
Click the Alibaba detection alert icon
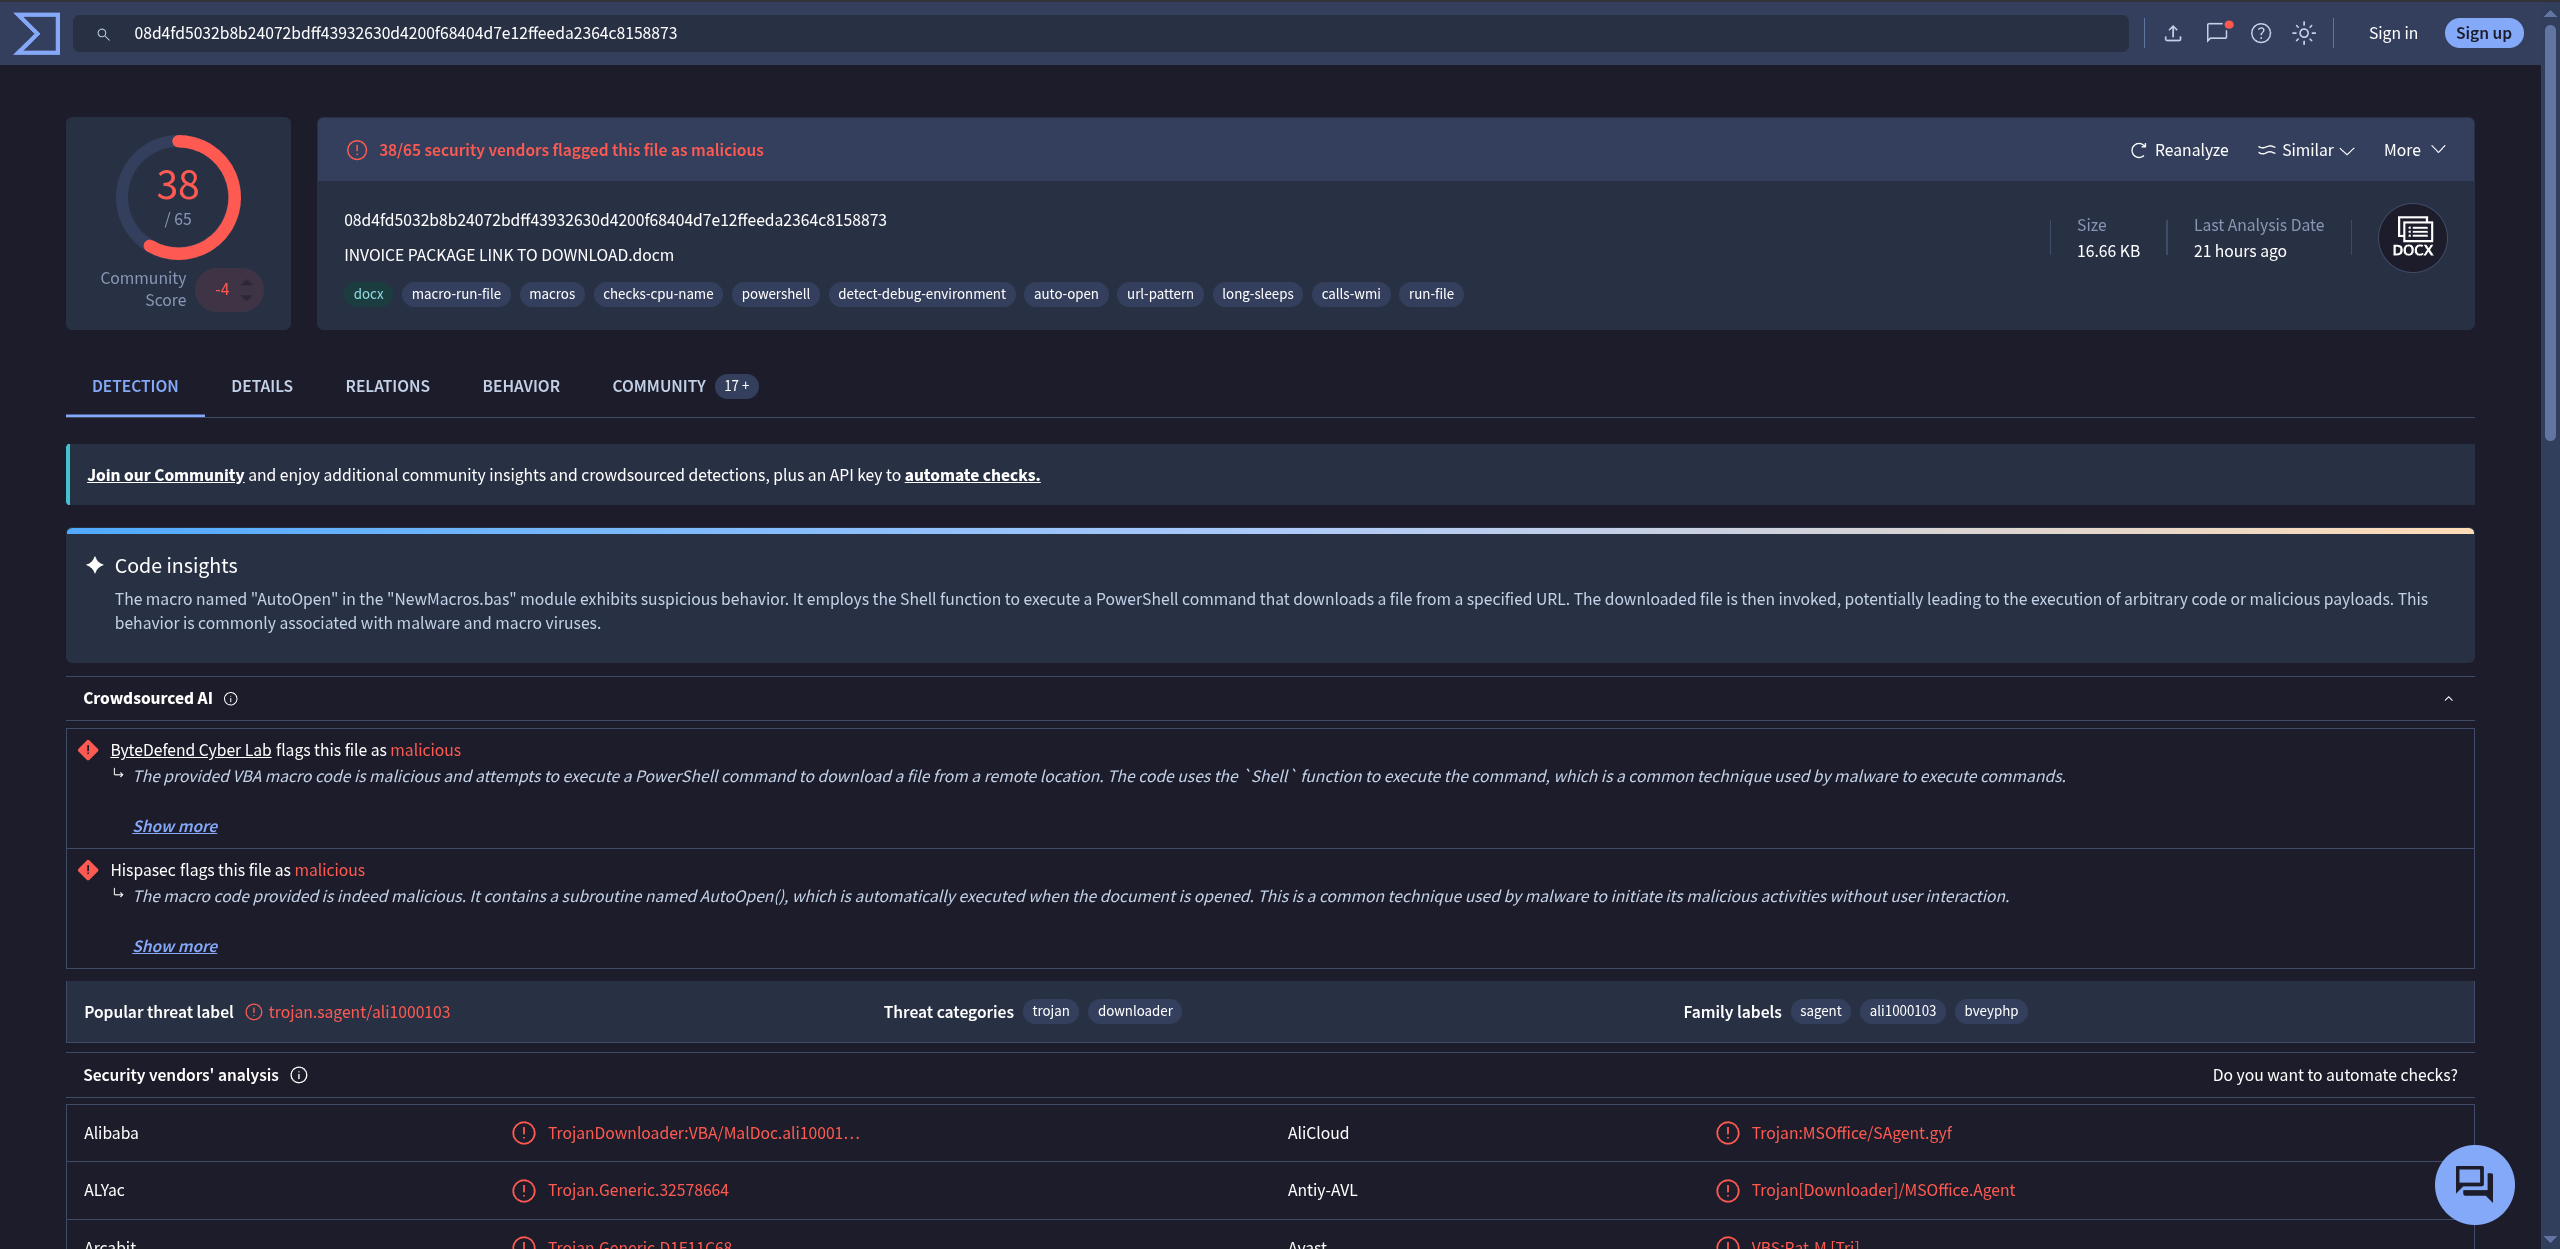click(524, 1133)
